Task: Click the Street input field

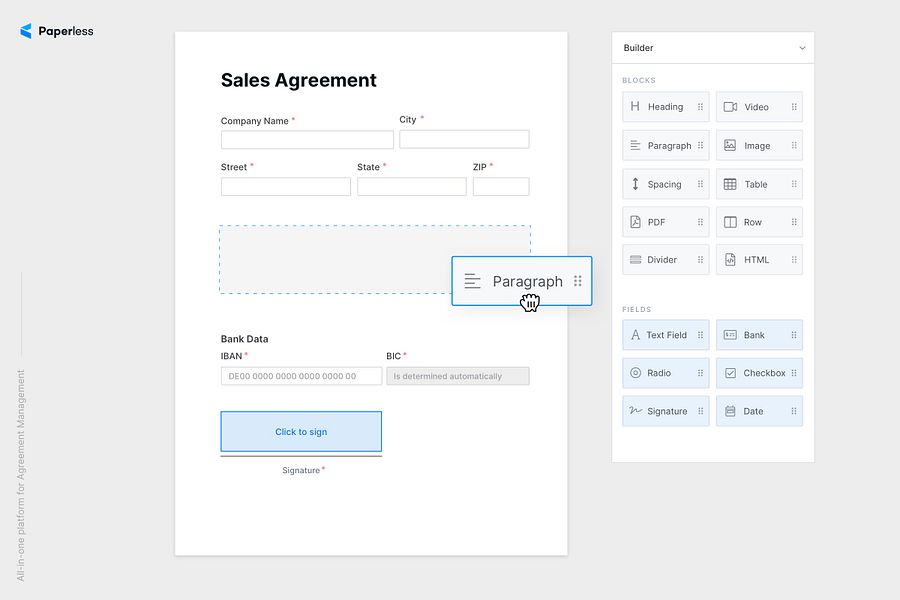Action: pyautogui.click(x=286, y=187)
